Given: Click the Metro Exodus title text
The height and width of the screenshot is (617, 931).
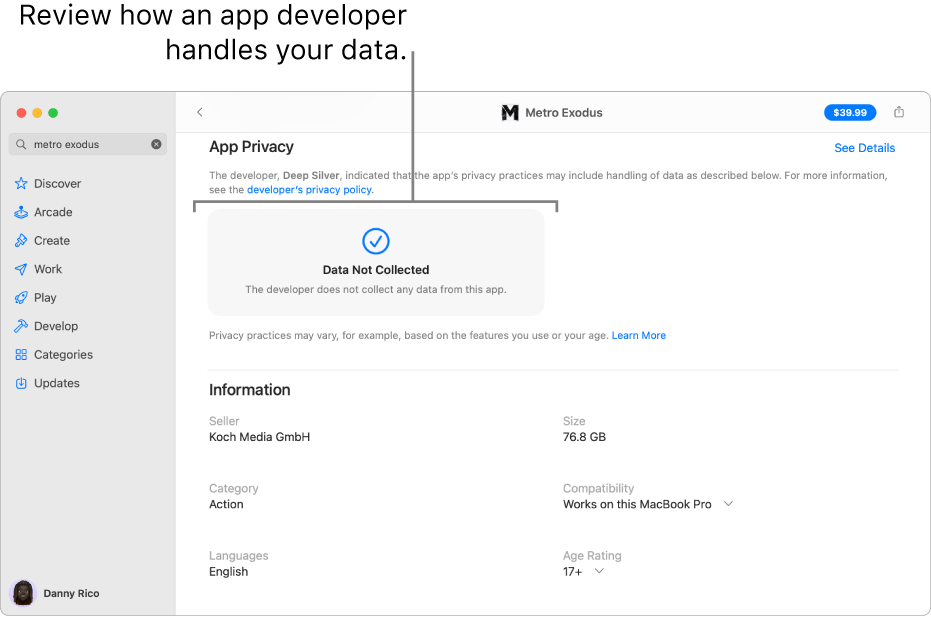Looking at the screenshot, I should (564, 113).
